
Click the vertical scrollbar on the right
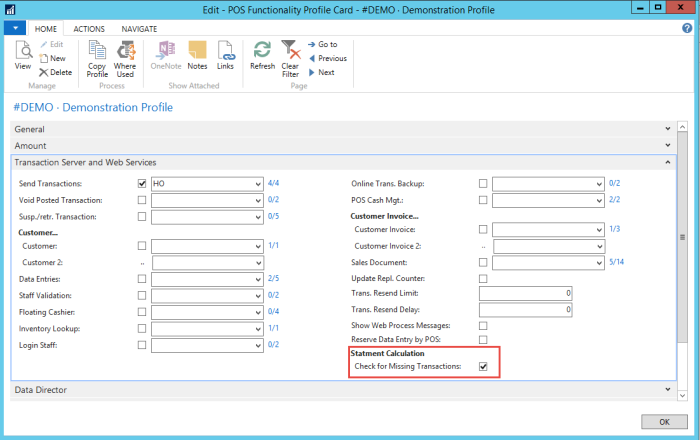tap(682, 238)
